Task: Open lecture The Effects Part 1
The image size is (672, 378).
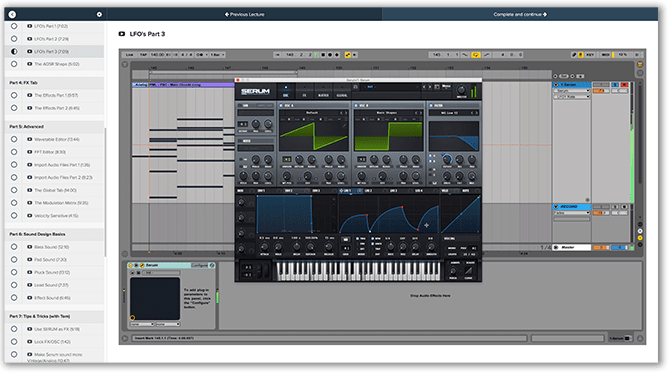Action: coord(56,95)
